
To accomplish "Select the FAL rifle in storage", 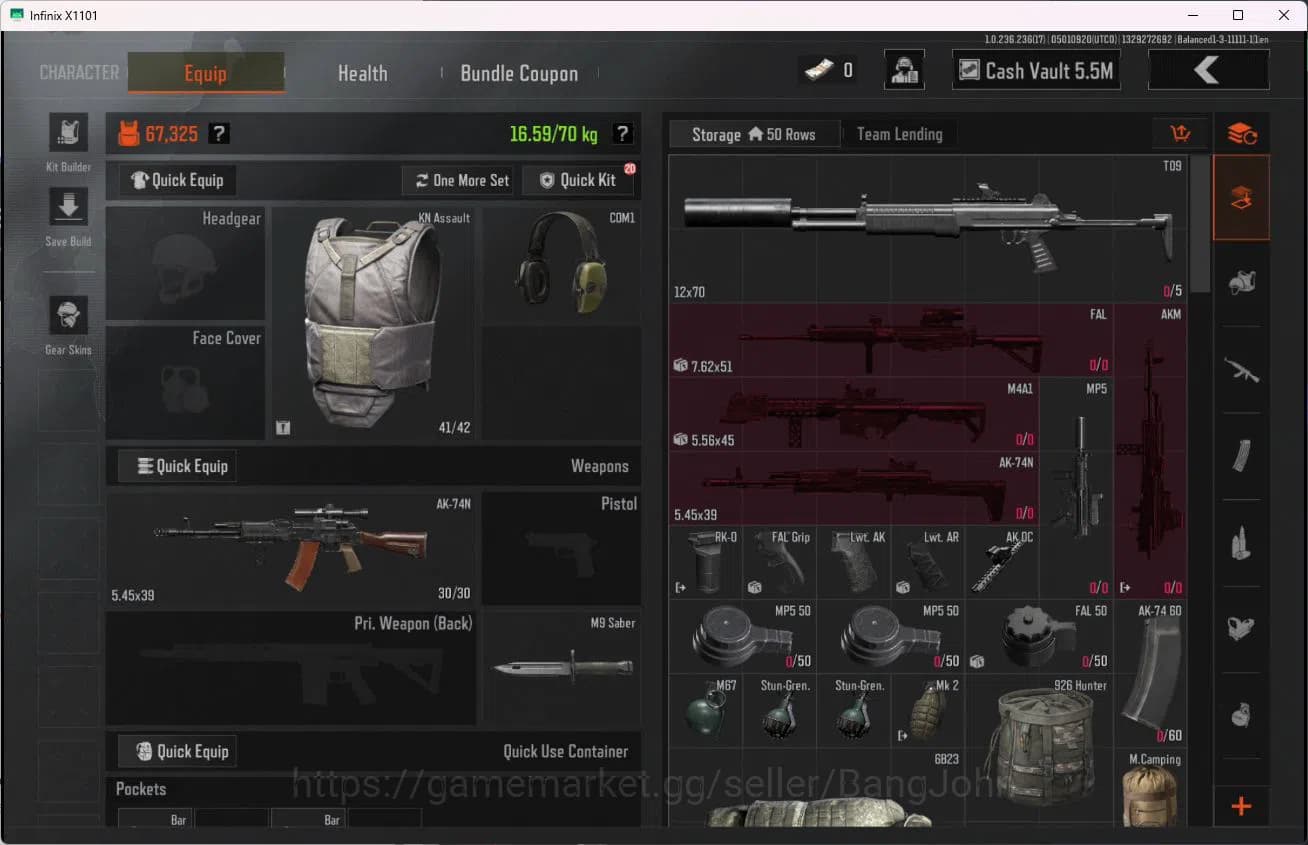I will point(891,340).
